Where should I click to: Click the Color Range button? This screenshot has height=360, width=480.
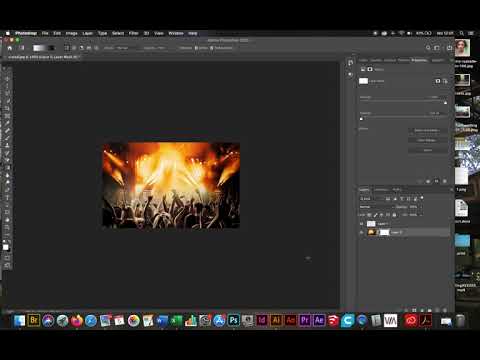427,140
